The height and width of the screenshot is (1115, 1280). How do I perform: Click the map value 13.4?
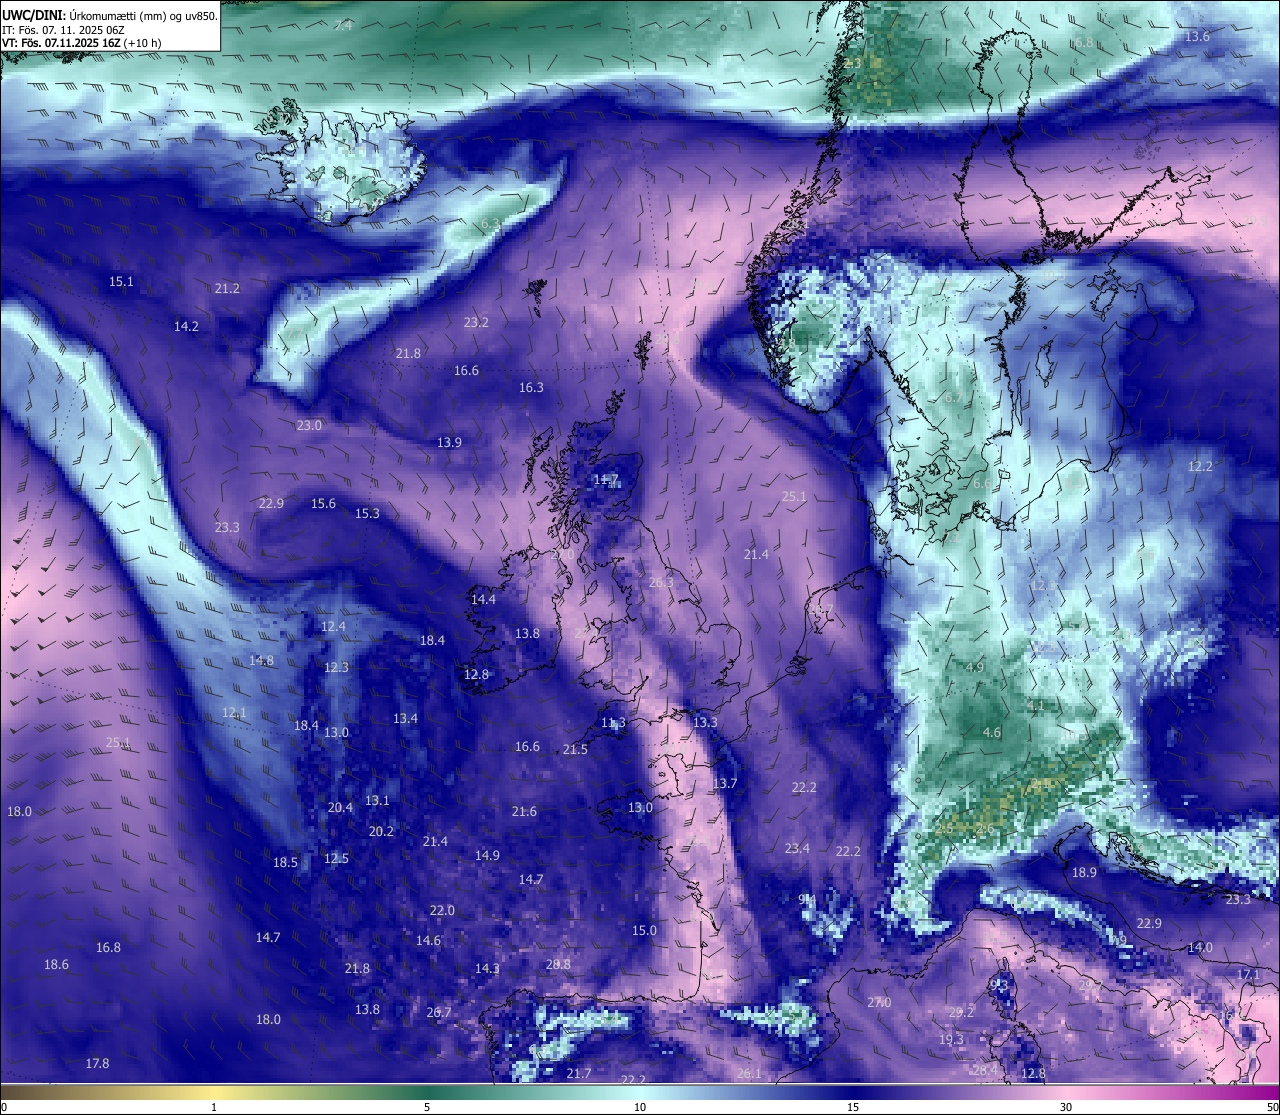coord(405,719)
